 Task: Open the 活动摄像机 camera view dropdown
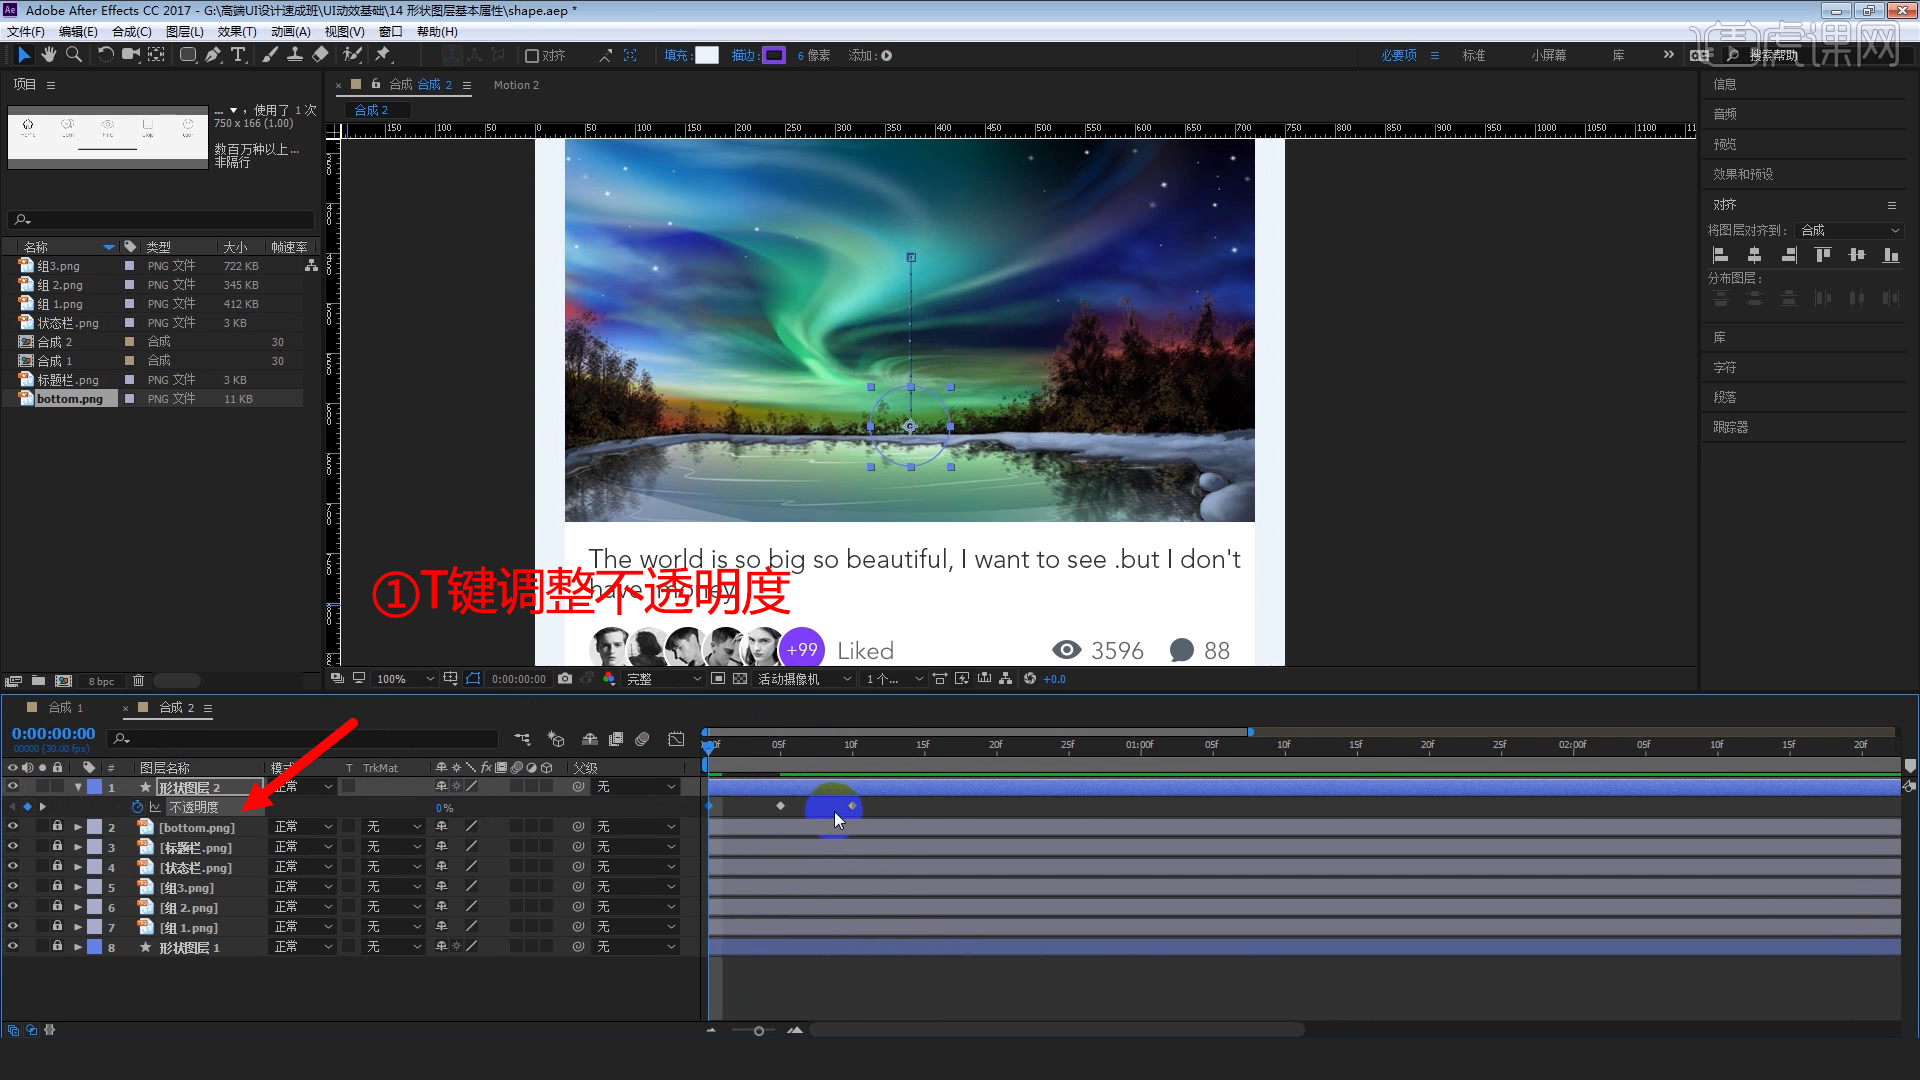(x=804, y=679)
